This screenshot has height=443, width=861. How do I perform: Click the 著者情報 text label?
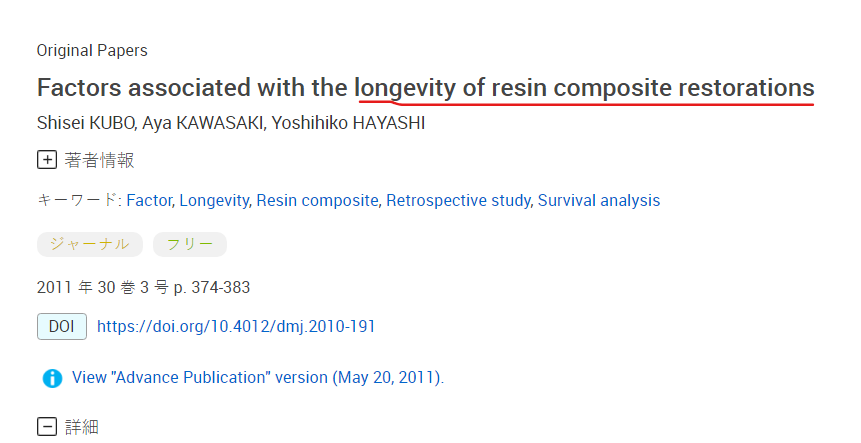pyautogui.click(x=99, y=160)
